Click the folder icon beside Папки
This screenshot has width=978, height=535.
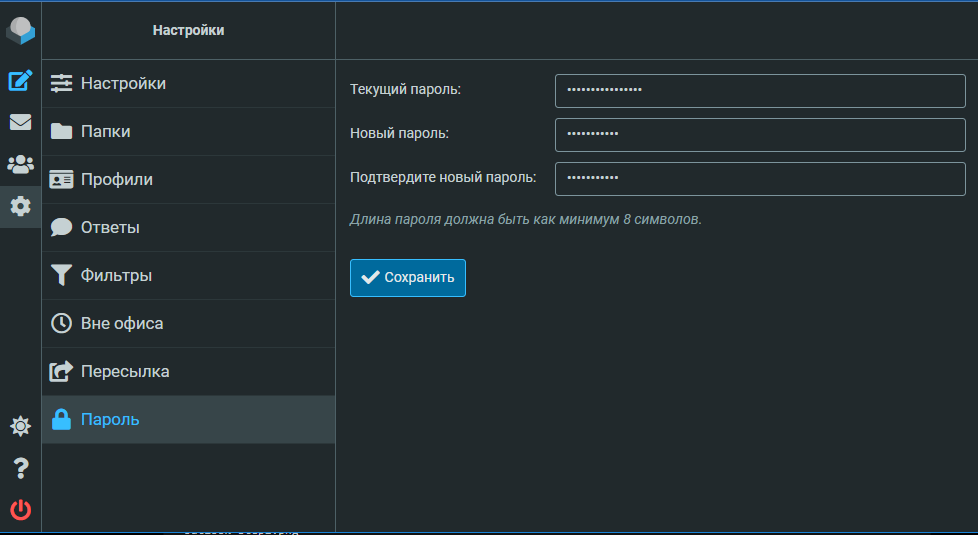tap(61, 132)
